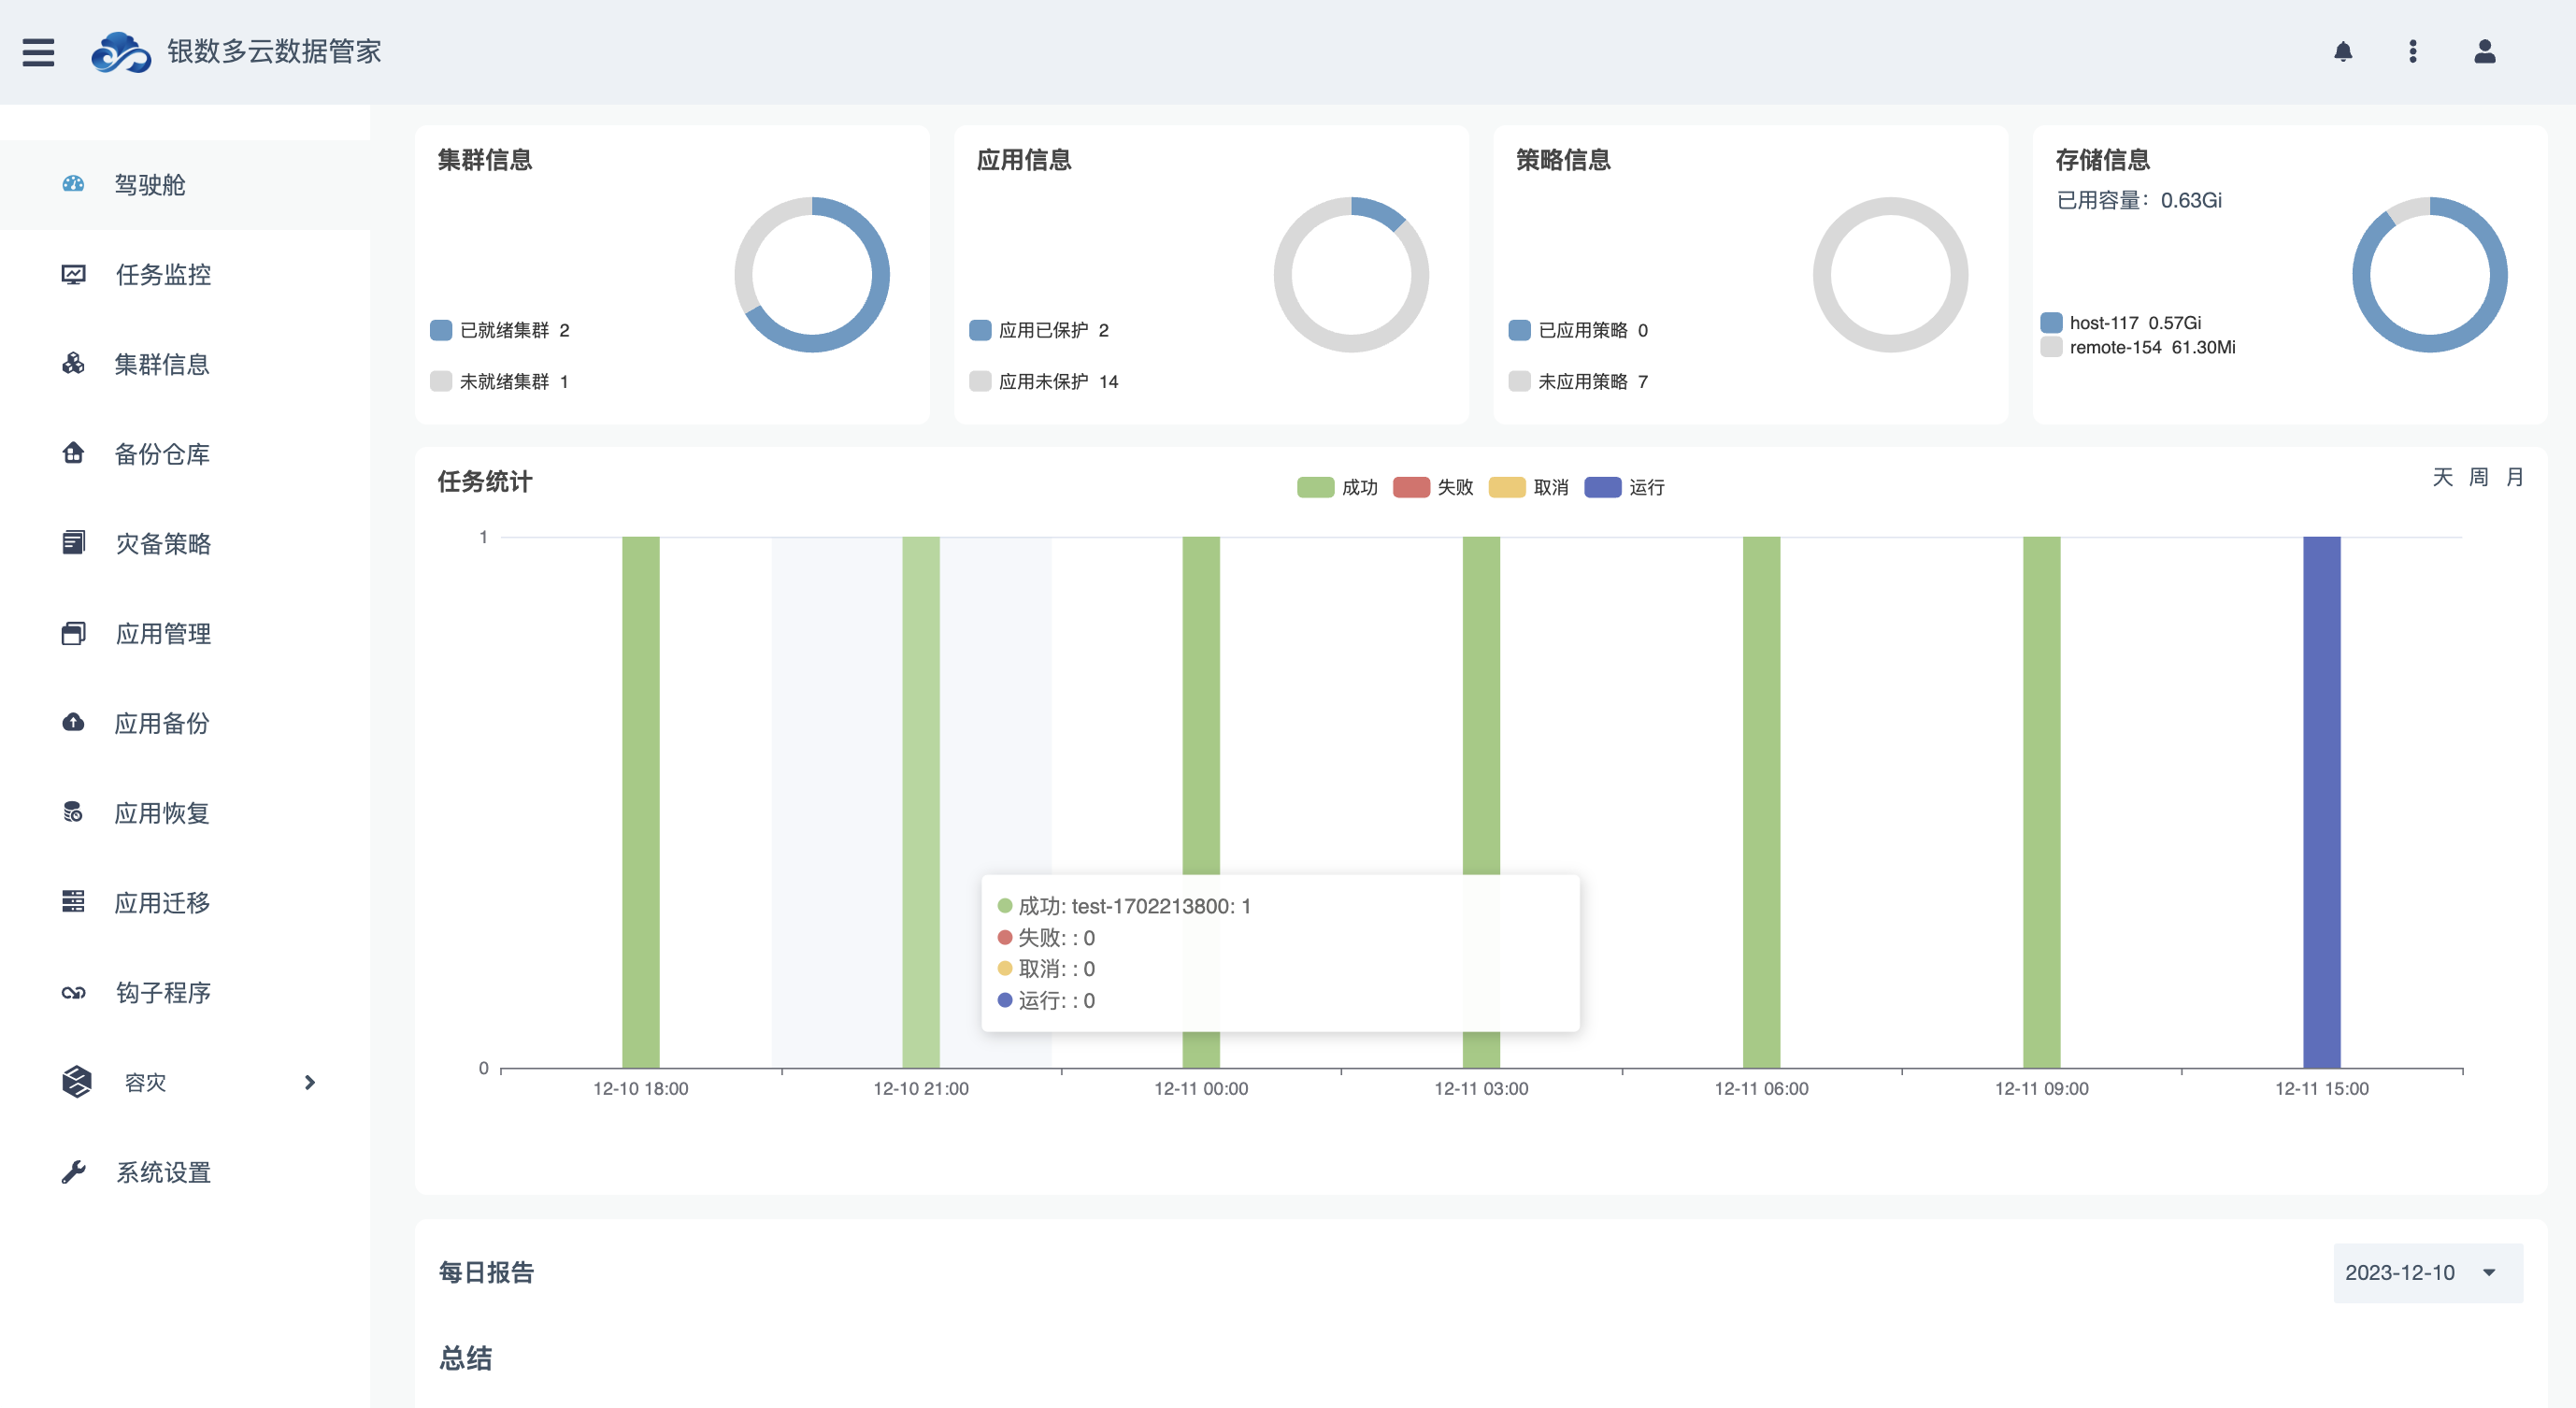Screen dimensions: 2576x1408
Task: Toggle 未就绪集群 legend swatch
Action: [x=441, y=381]
